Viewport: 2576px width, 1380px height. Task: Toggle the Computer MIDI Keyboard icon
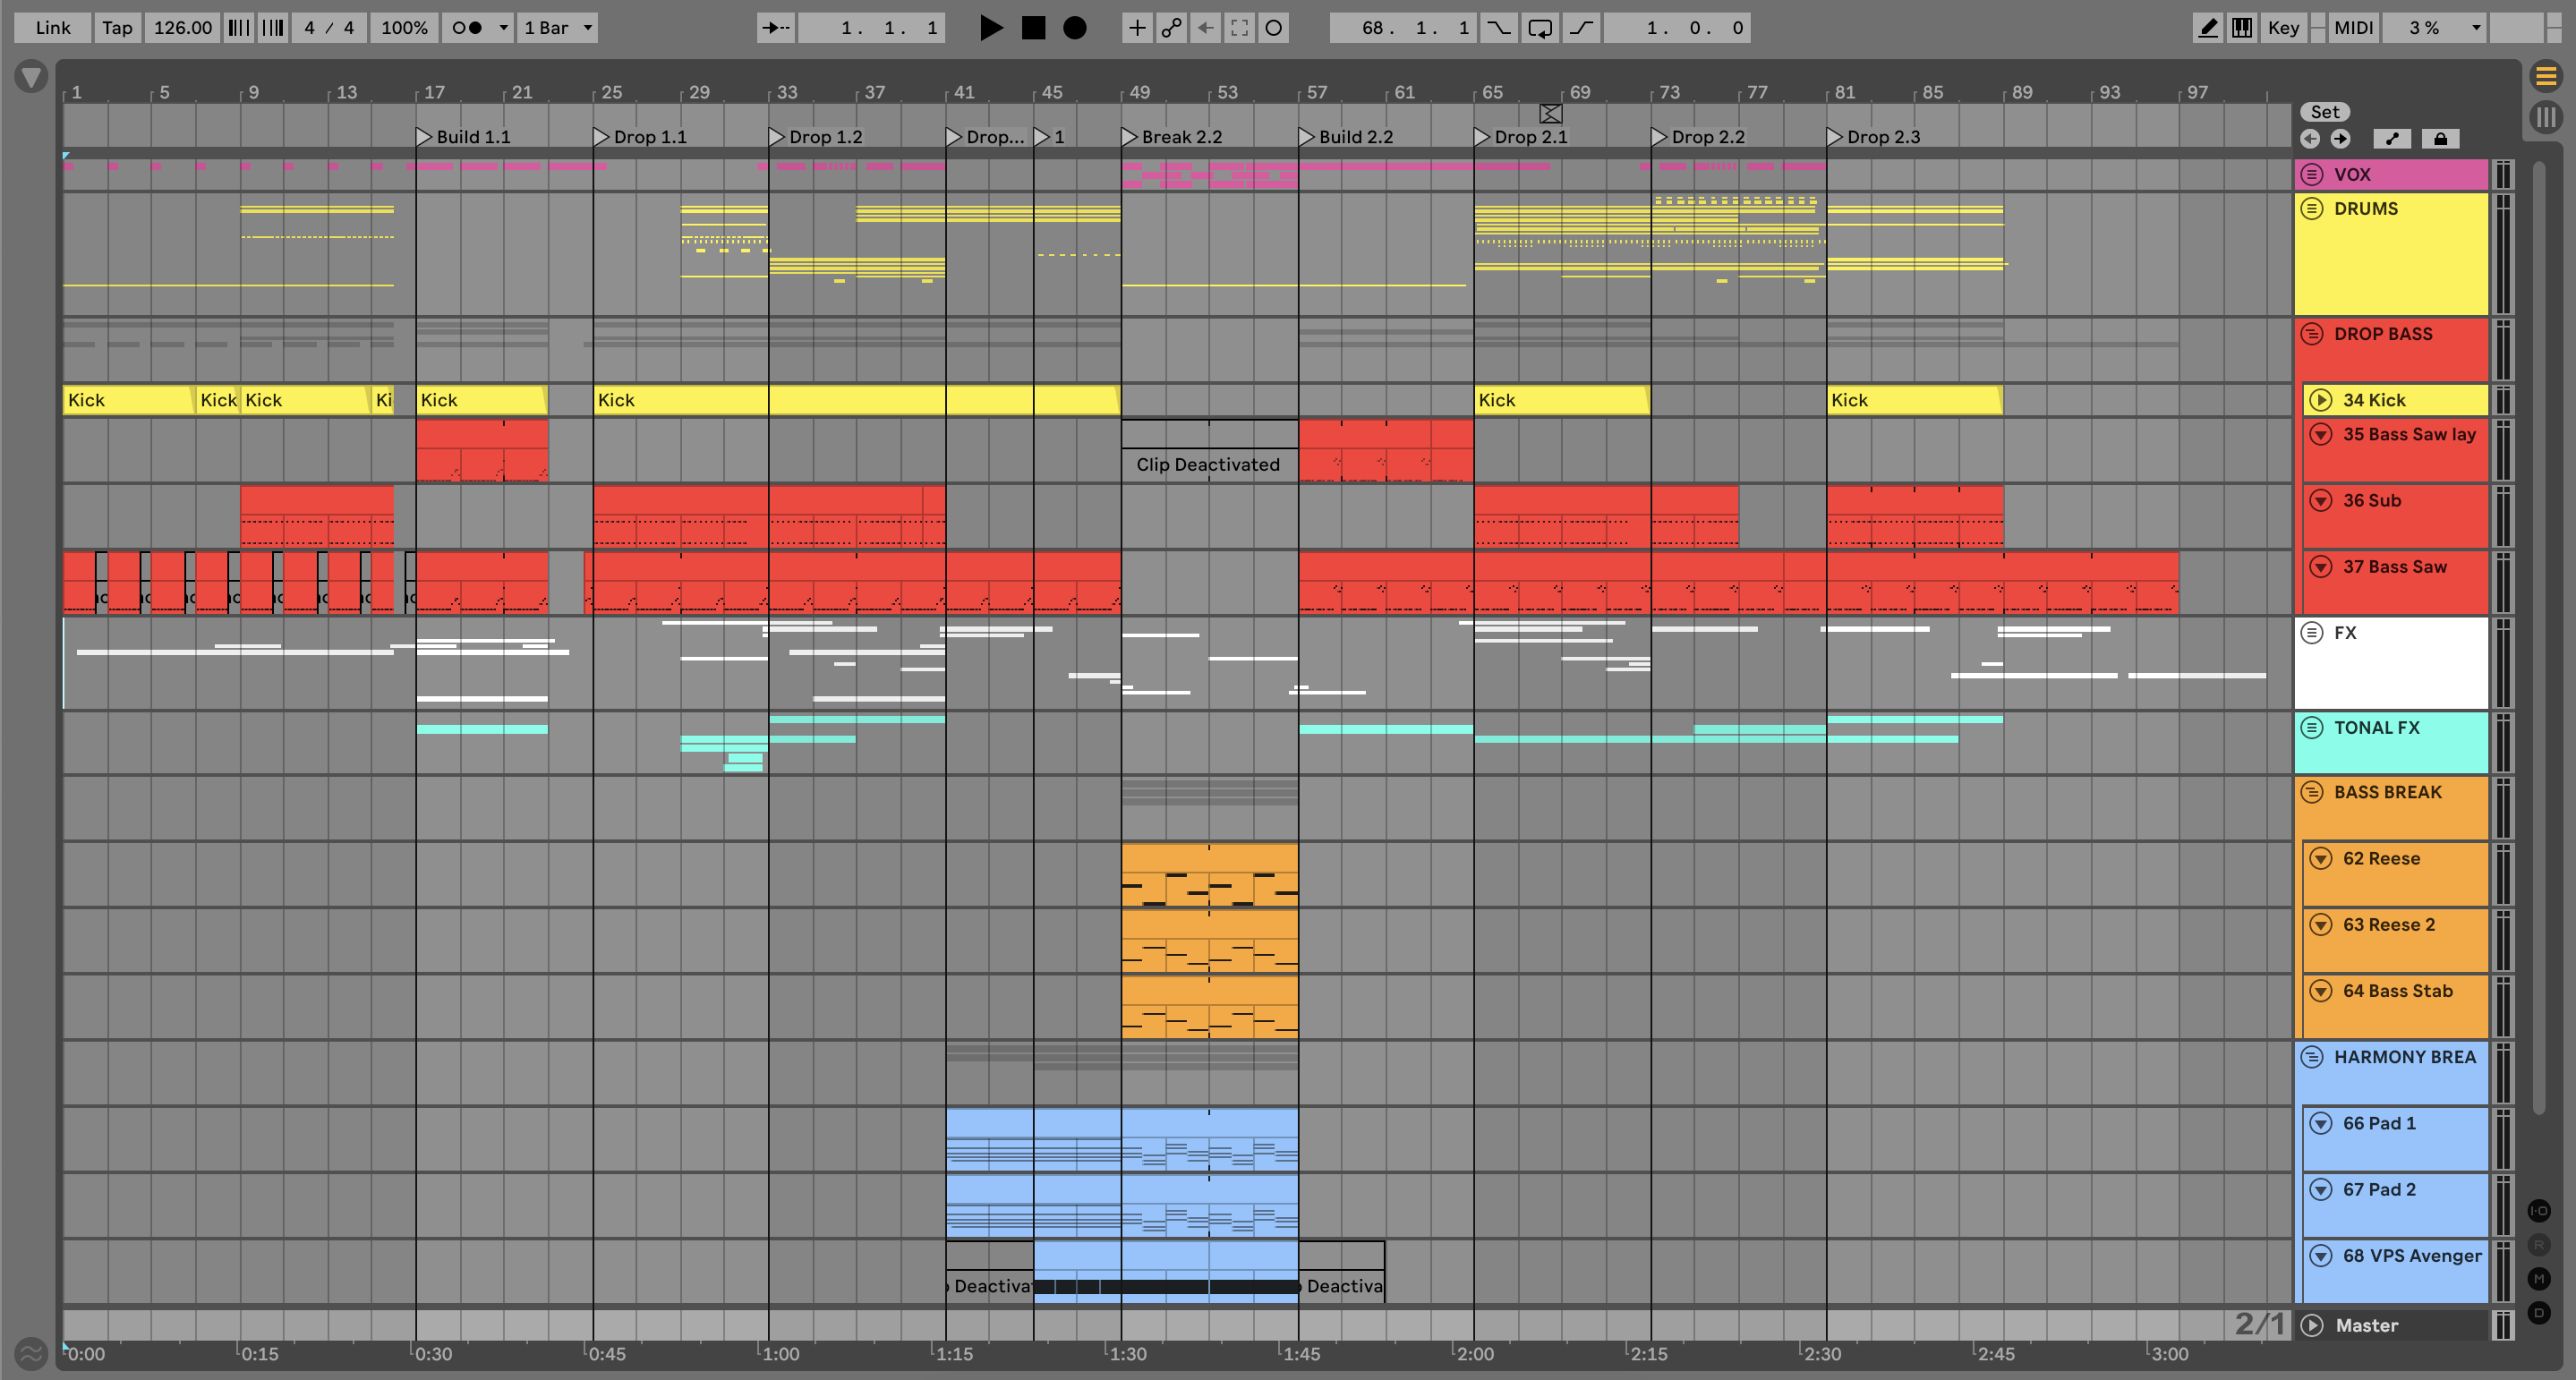pyautogui.click(x=2242, y=28)
